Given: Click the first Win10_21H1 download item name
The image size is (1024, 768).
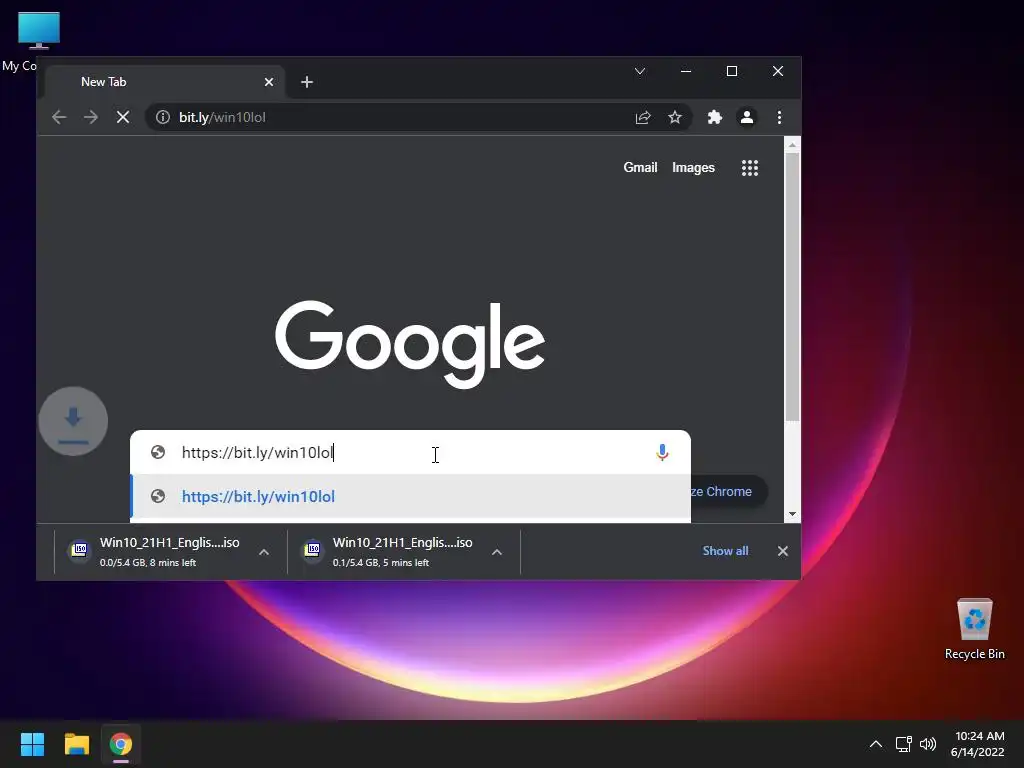Looking at the screenshot, I should click(x=170, y=543).
